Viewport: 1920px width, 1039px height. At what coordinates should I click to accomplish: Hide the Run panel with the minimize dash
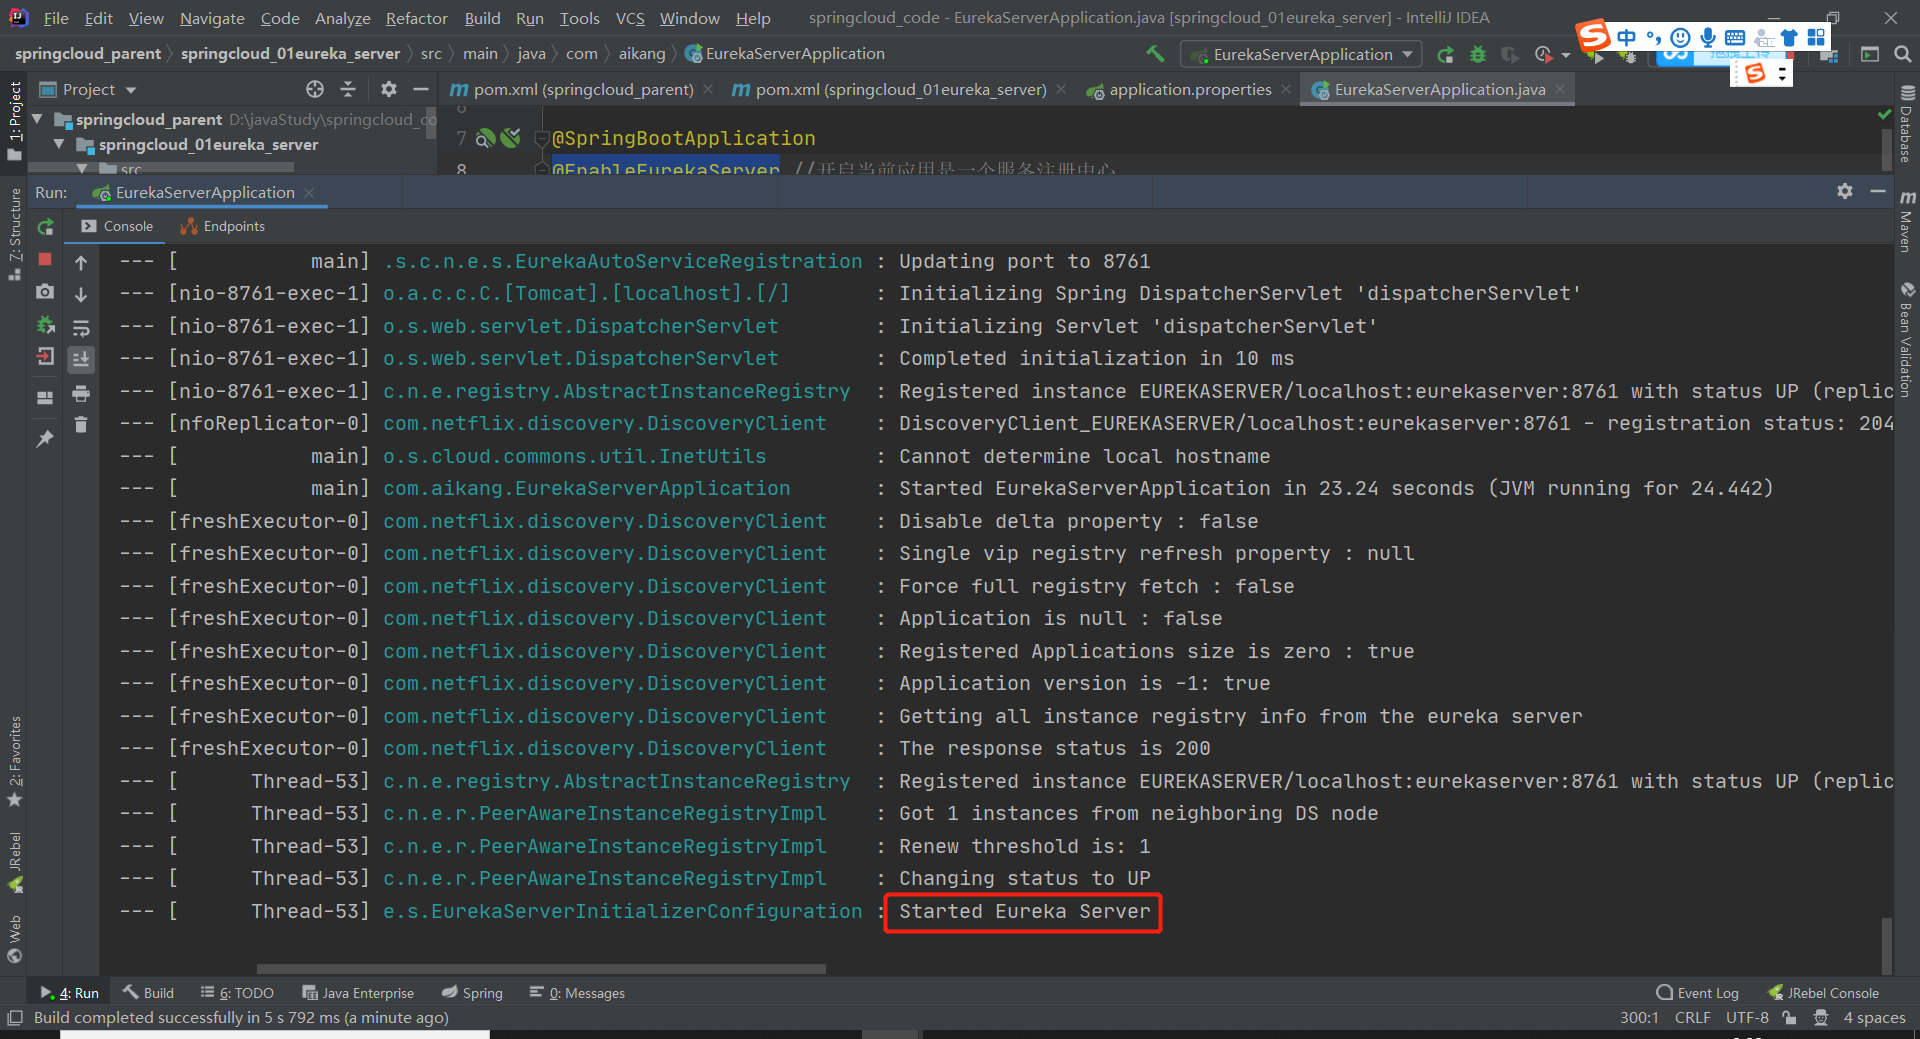tap(1878, 191)
